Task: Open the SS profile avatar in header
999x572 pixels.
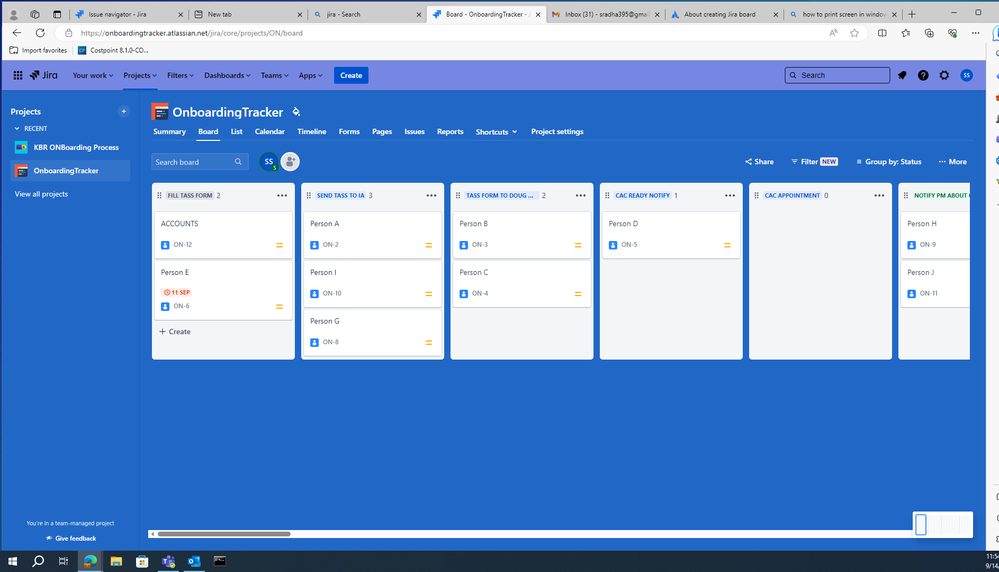Action: pyautogui.click(x=967, y=75)
